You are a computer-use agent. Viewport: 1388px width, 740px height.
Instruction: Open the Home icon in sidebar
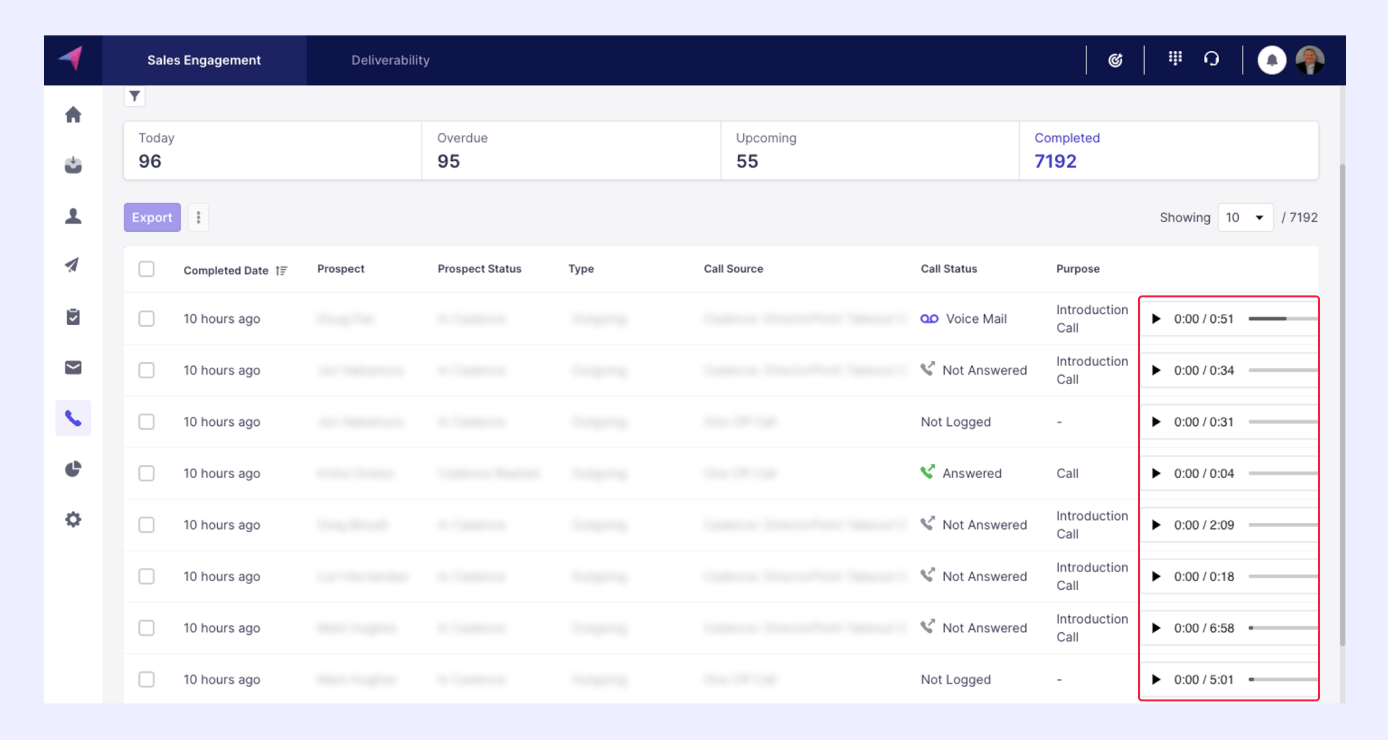tap(73, 115)
